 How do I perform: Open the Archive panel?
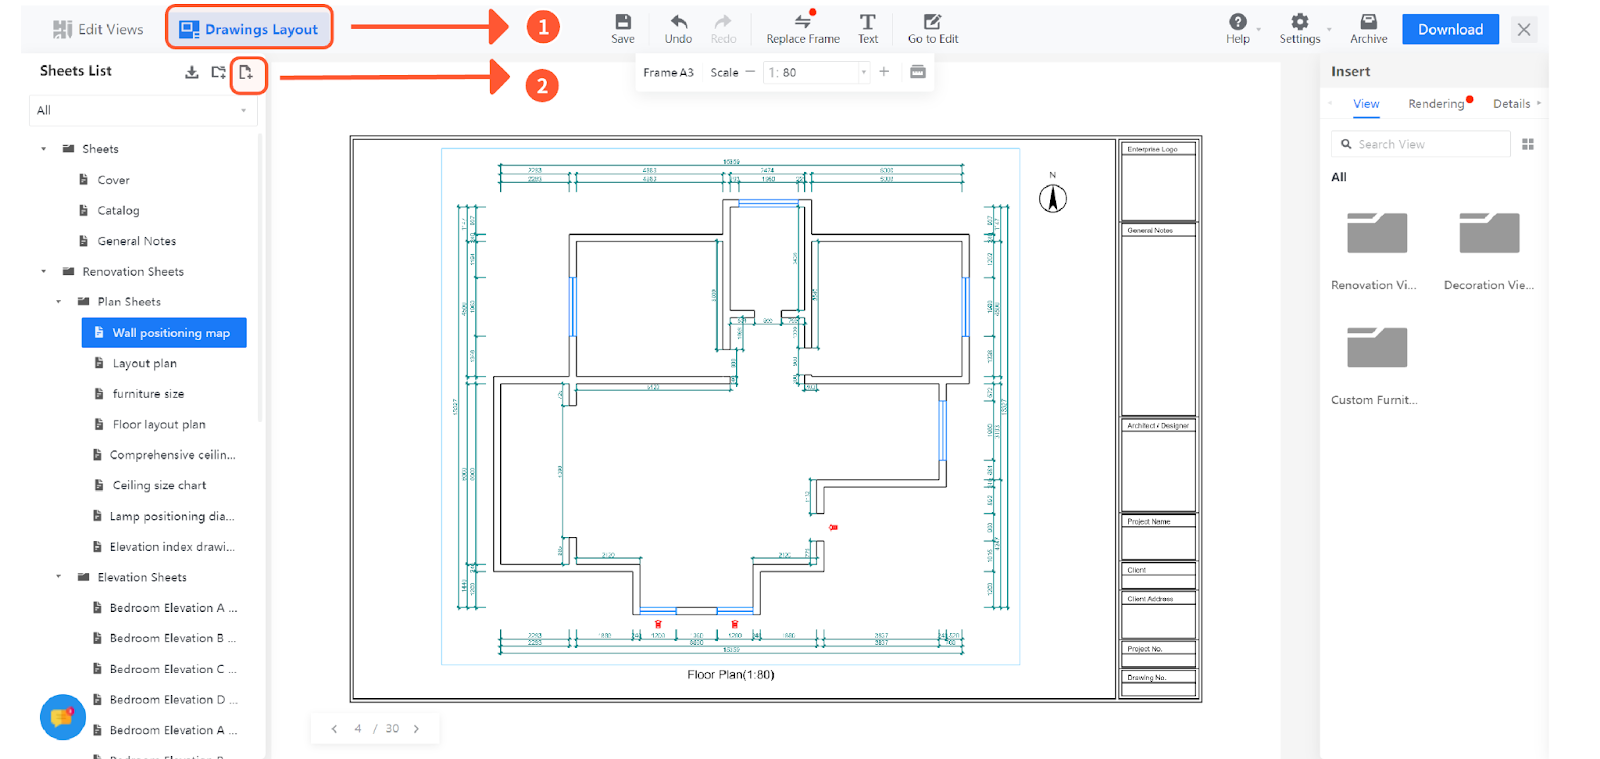tap(1368, 28)
